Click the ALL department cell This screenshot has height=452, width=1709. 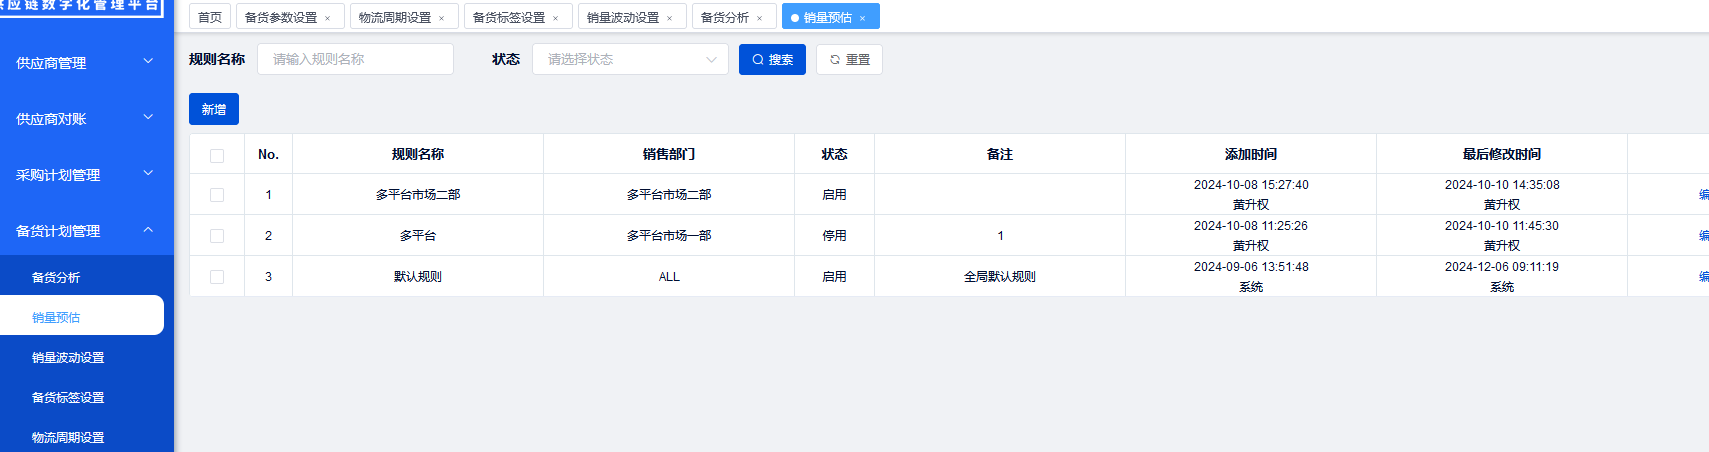pyautogui.click(x=669, y=277)
